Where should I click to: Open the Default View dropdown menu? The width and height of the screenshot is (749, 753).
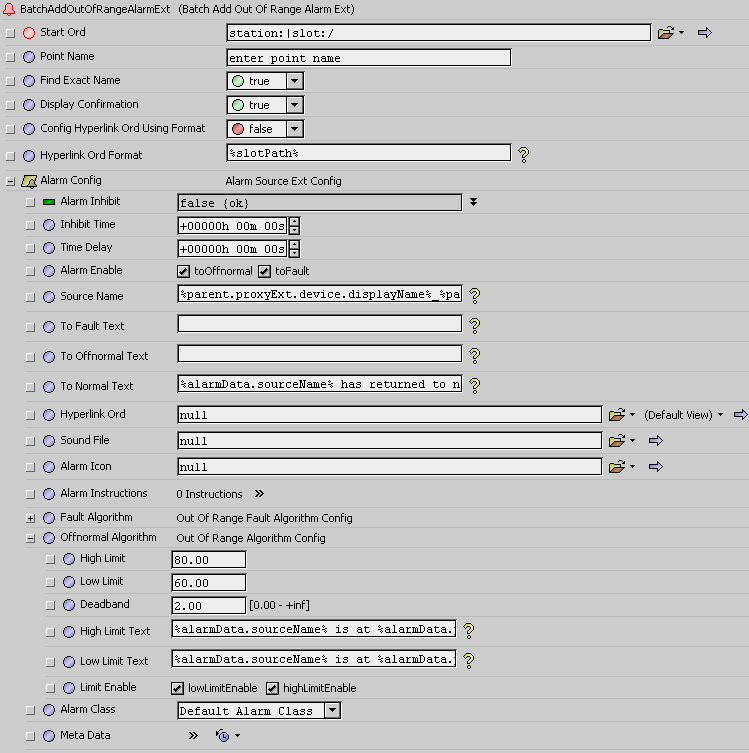[720, 414]
